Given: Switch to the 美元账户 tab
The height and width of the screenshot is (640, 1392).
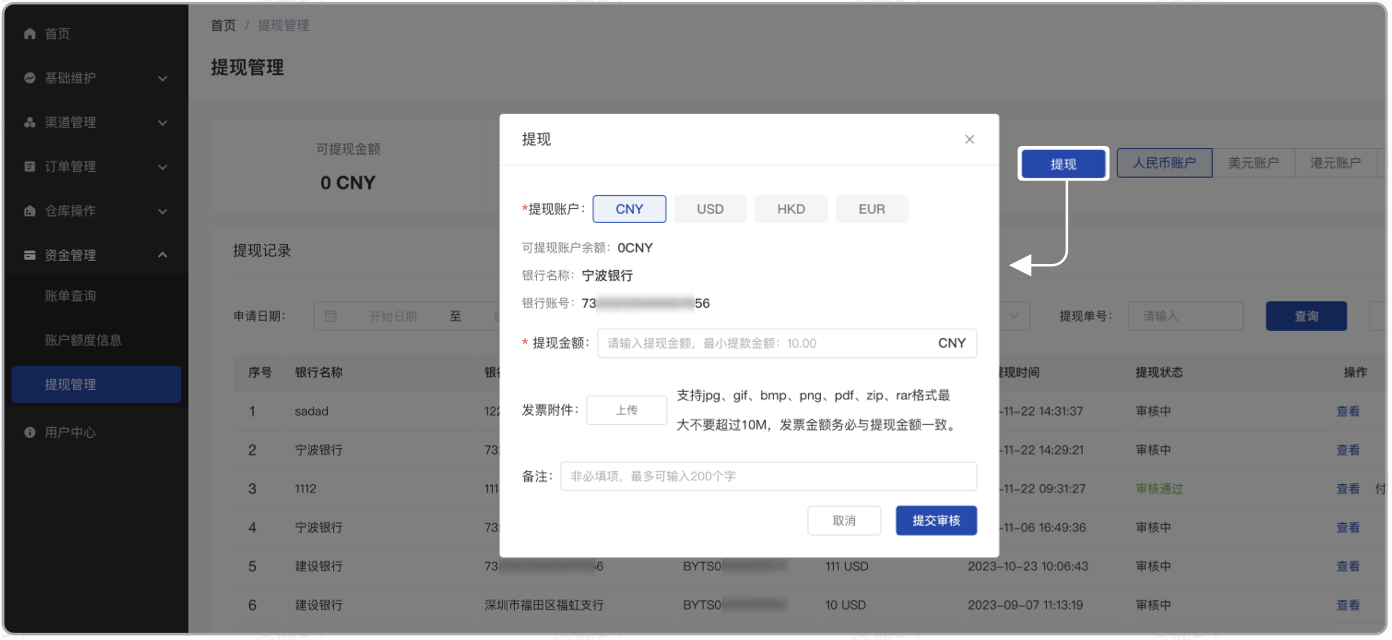Looking at the screenshot, I should point(1254,162).
